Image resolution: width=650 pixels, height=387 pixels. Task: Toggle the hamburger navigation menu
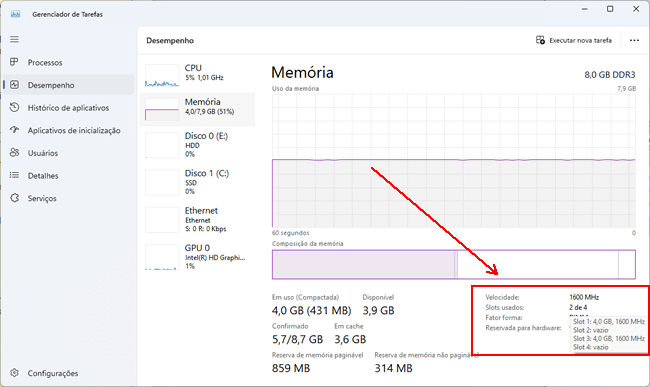coord(15,39)
